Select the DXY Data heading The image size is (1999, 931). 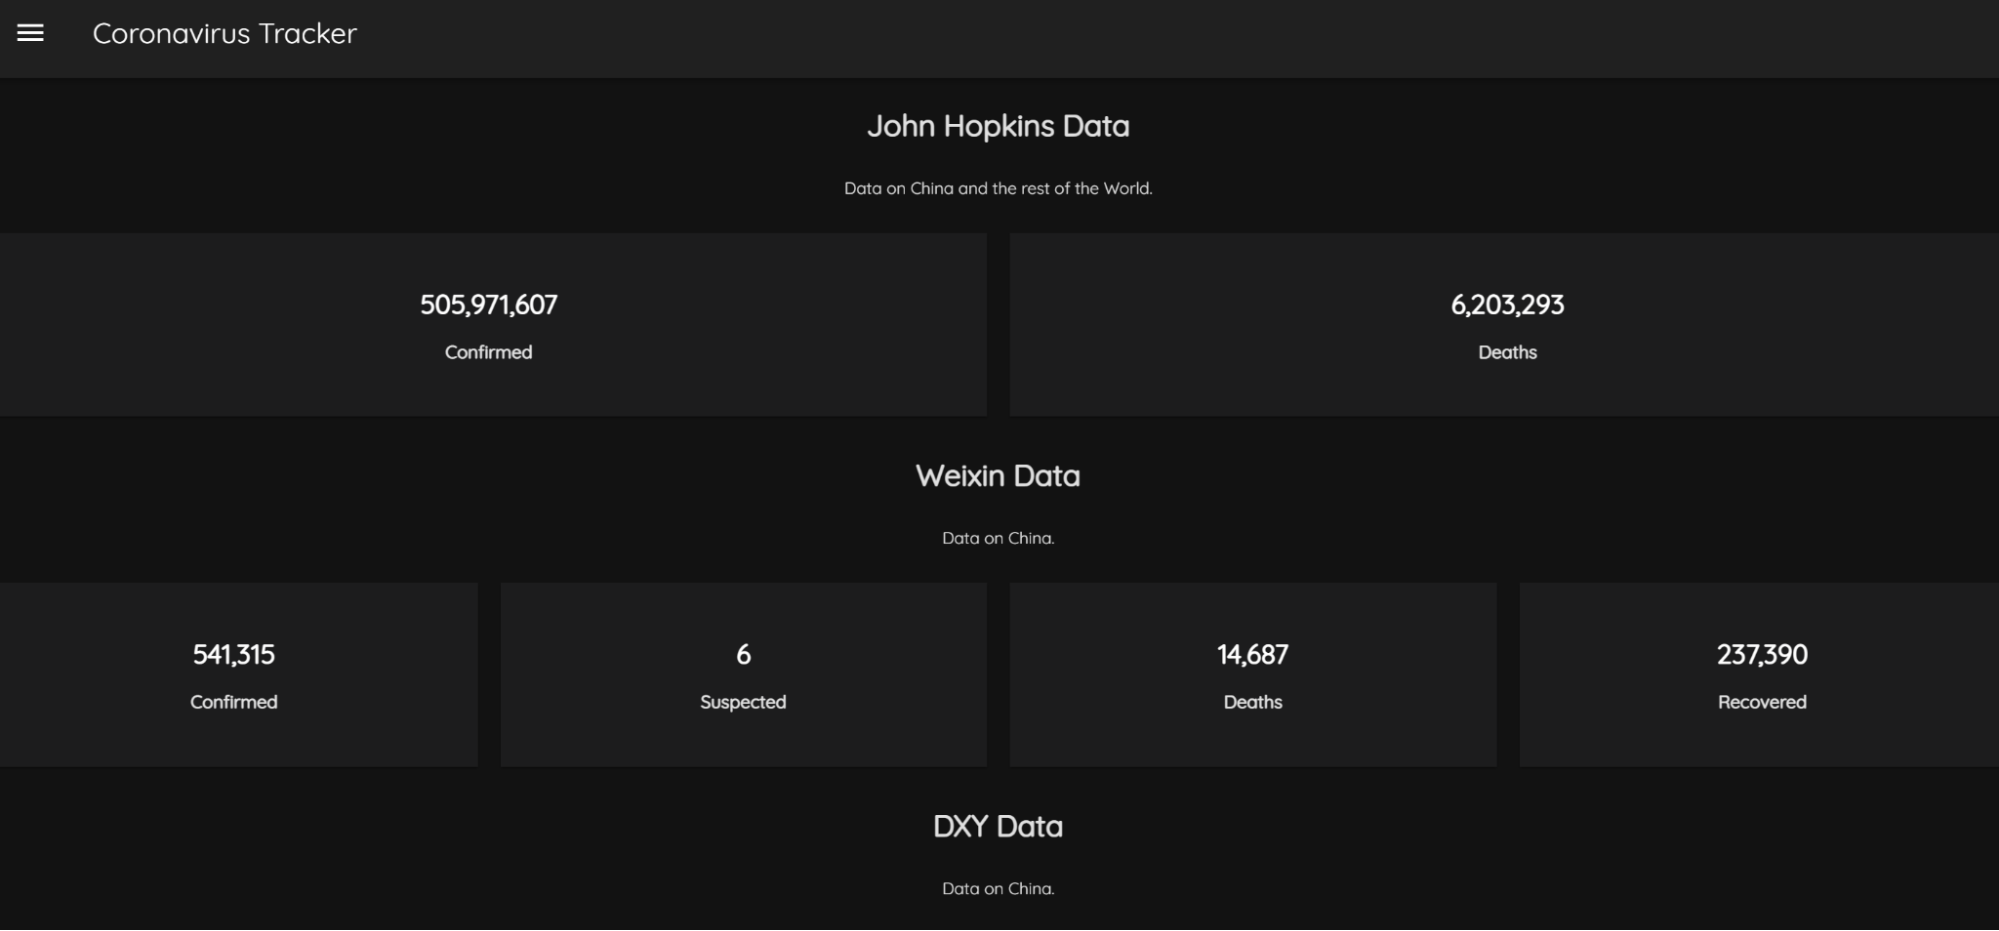(x=998, y=827)
